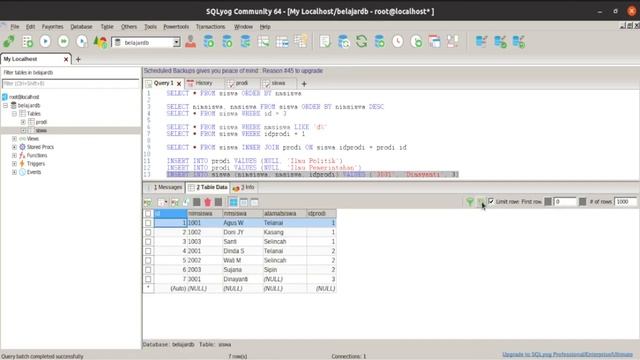The image size is (640, 360).
Task: Open the siswa editor tab
Action: [x=278, y=83]
